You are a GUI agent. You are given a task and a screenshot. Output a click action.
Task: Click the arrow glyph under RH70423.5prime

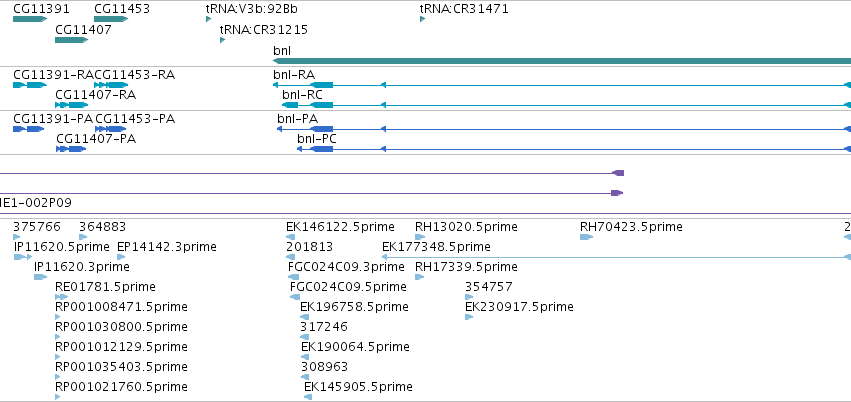pyautogui.click(x=587, y=237)
